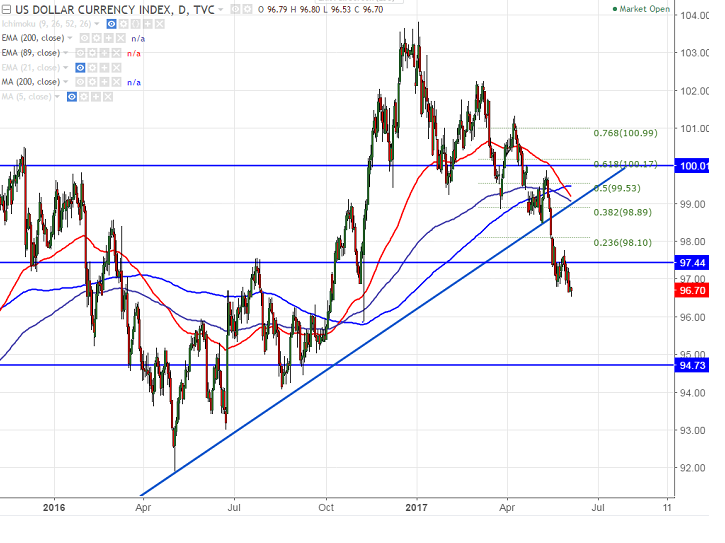The image size is (725, 543).
Task: Click the plus icon on EMA (89, close) row
Action: coord(104,53)
